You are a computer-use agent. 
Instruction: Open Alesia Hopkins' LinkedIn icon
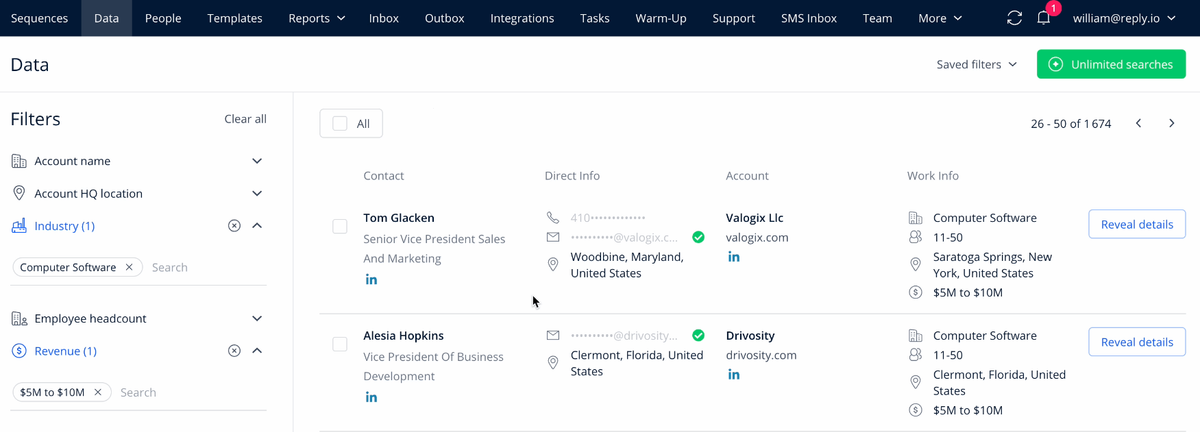[x=371, y=397]
